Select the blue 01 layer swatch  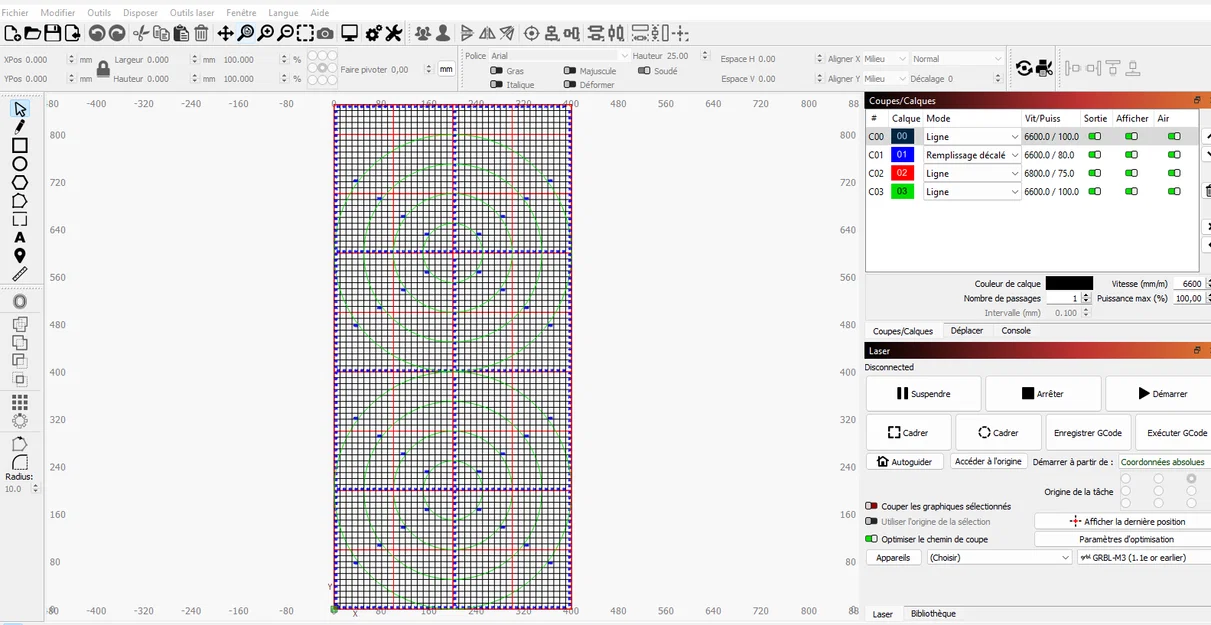[903, 155]
